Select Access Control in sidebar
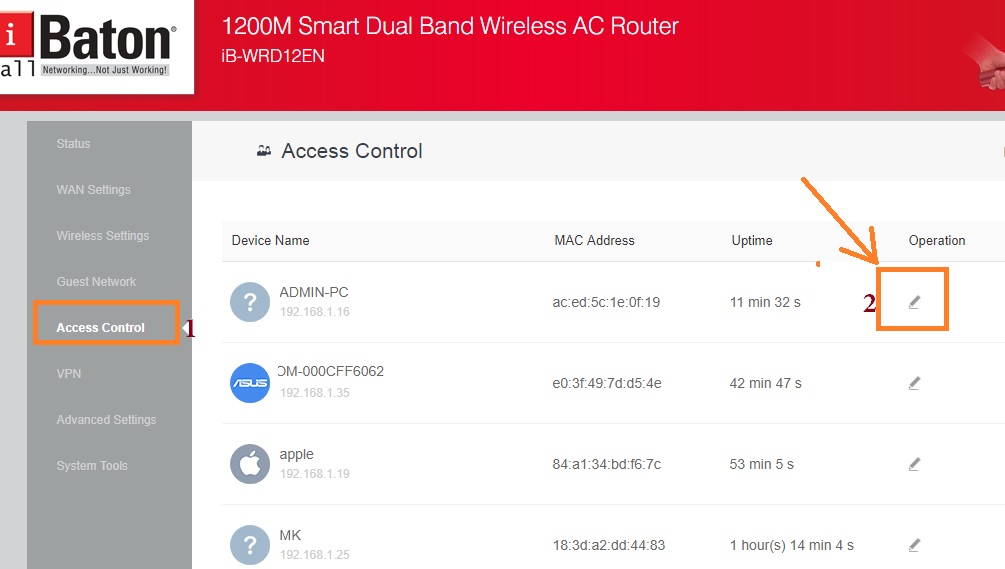Image resolution: width=1005 pixels, height=569 pixels. click(100, 328)
